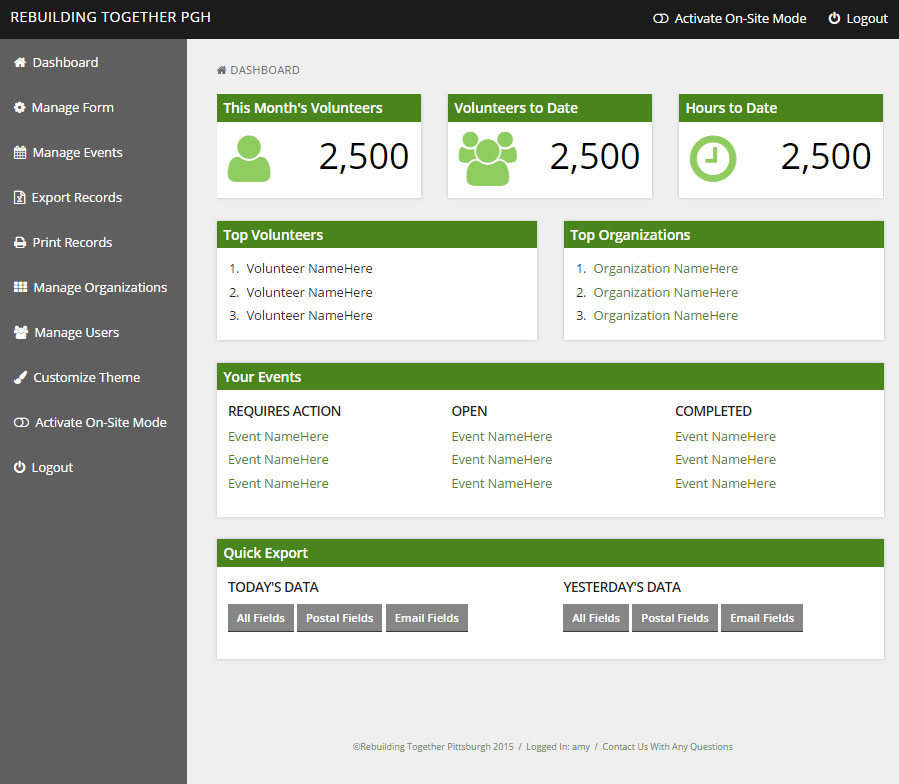Open first event under REQUIRES ACTION

278,436
